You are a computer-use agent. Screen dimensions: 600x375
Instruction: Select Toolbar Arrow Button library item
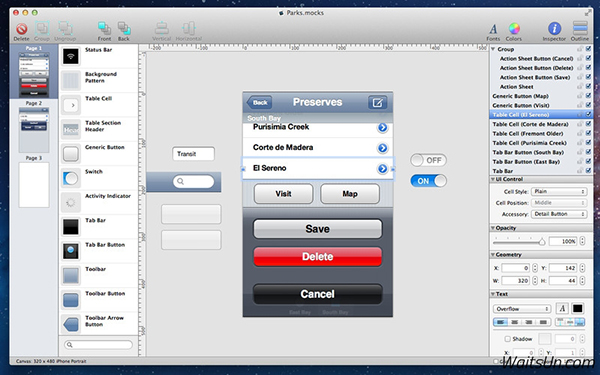pyautogui.click(x=98, y=324)
